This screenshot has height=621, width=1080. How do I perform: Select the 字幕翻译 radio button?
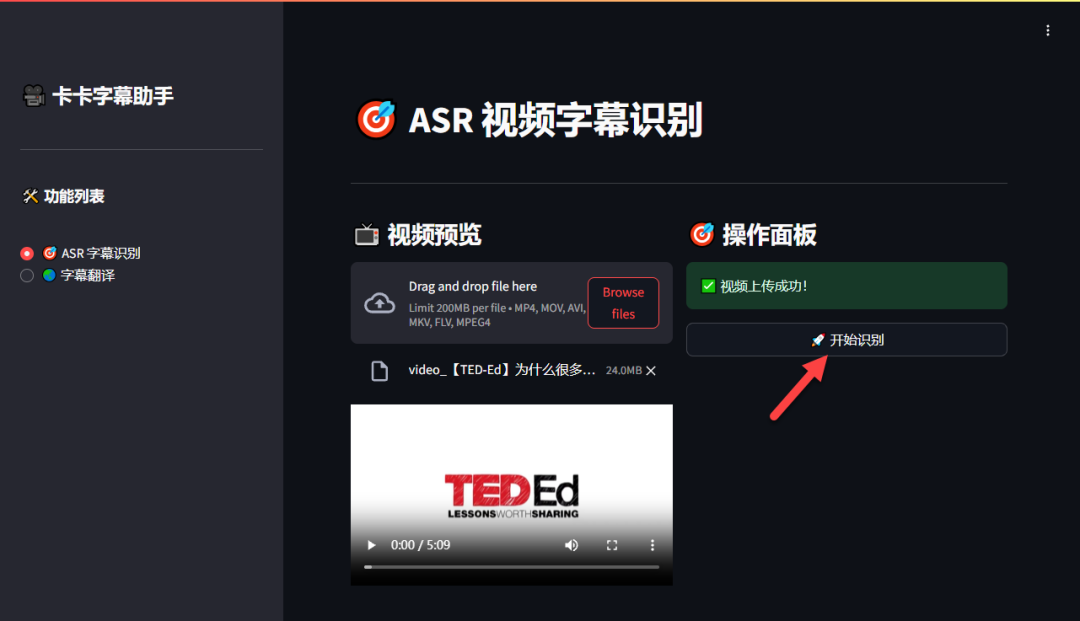[x=27, y=274]
